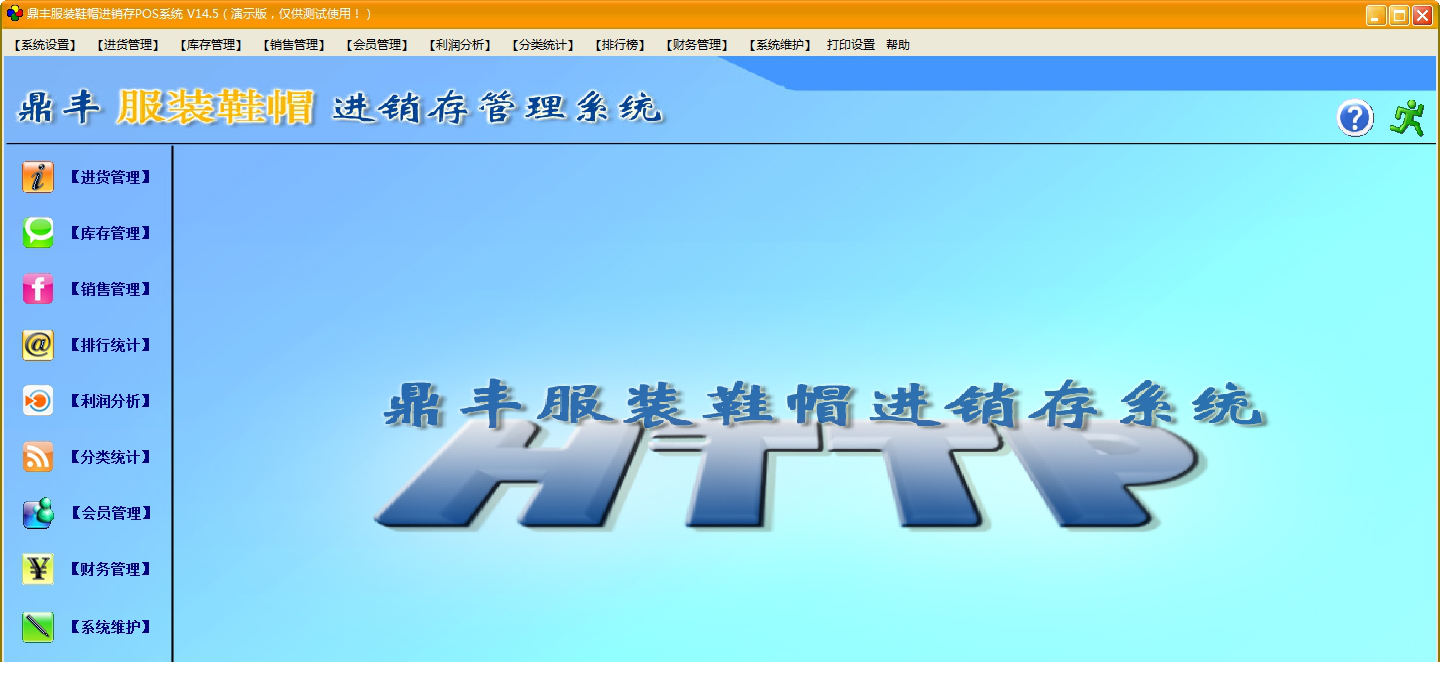Open the 【排行榜】 menu
The height and width of the screenshot is (688, 1440).
(x=620, y=45)
